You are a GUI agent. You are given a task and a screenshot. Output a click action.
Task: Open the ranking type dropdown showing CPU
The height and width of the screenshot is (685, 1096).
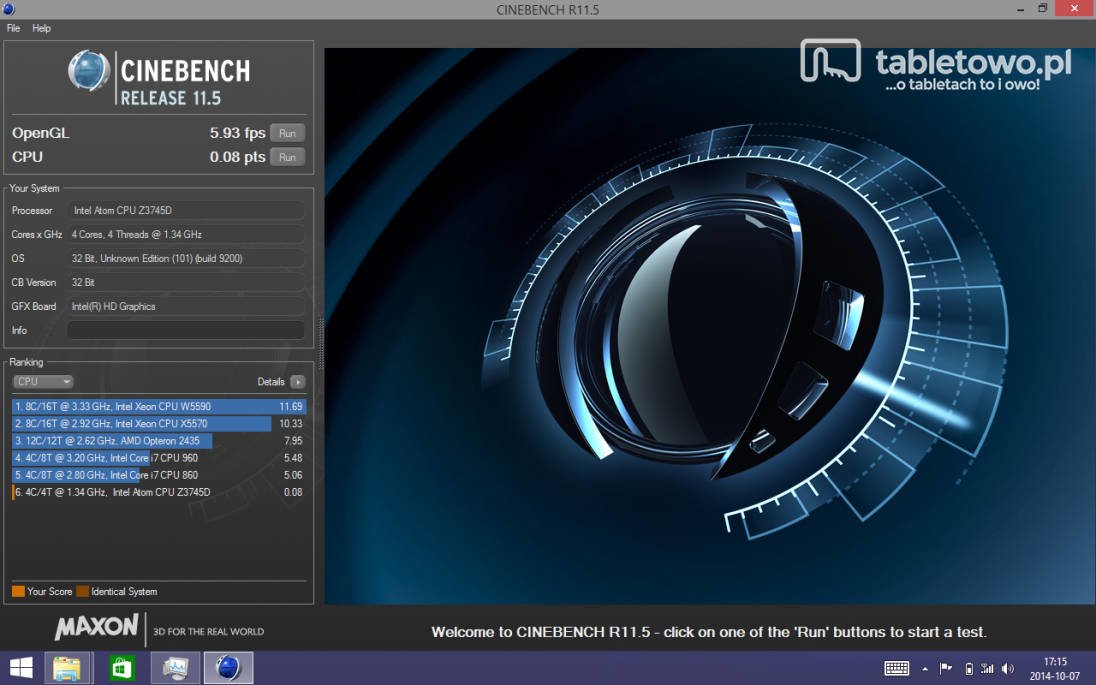point(43,382)
